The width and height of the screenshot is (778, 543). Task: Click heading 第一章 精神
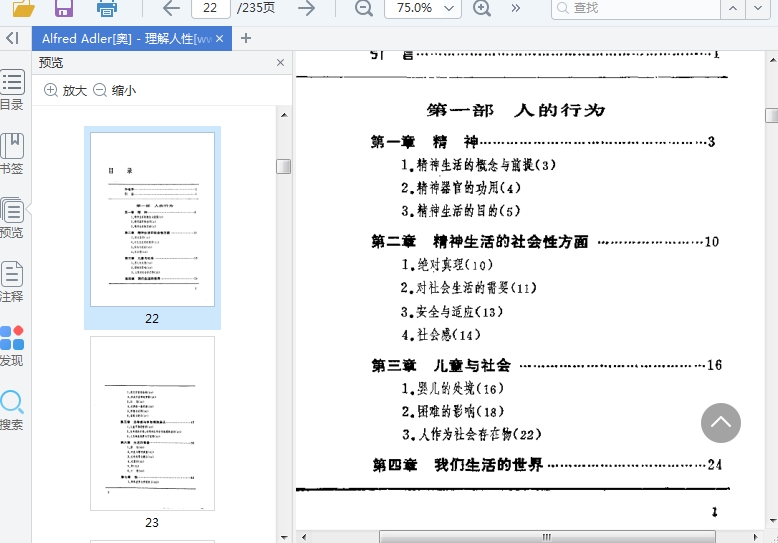tap(424, 142)
